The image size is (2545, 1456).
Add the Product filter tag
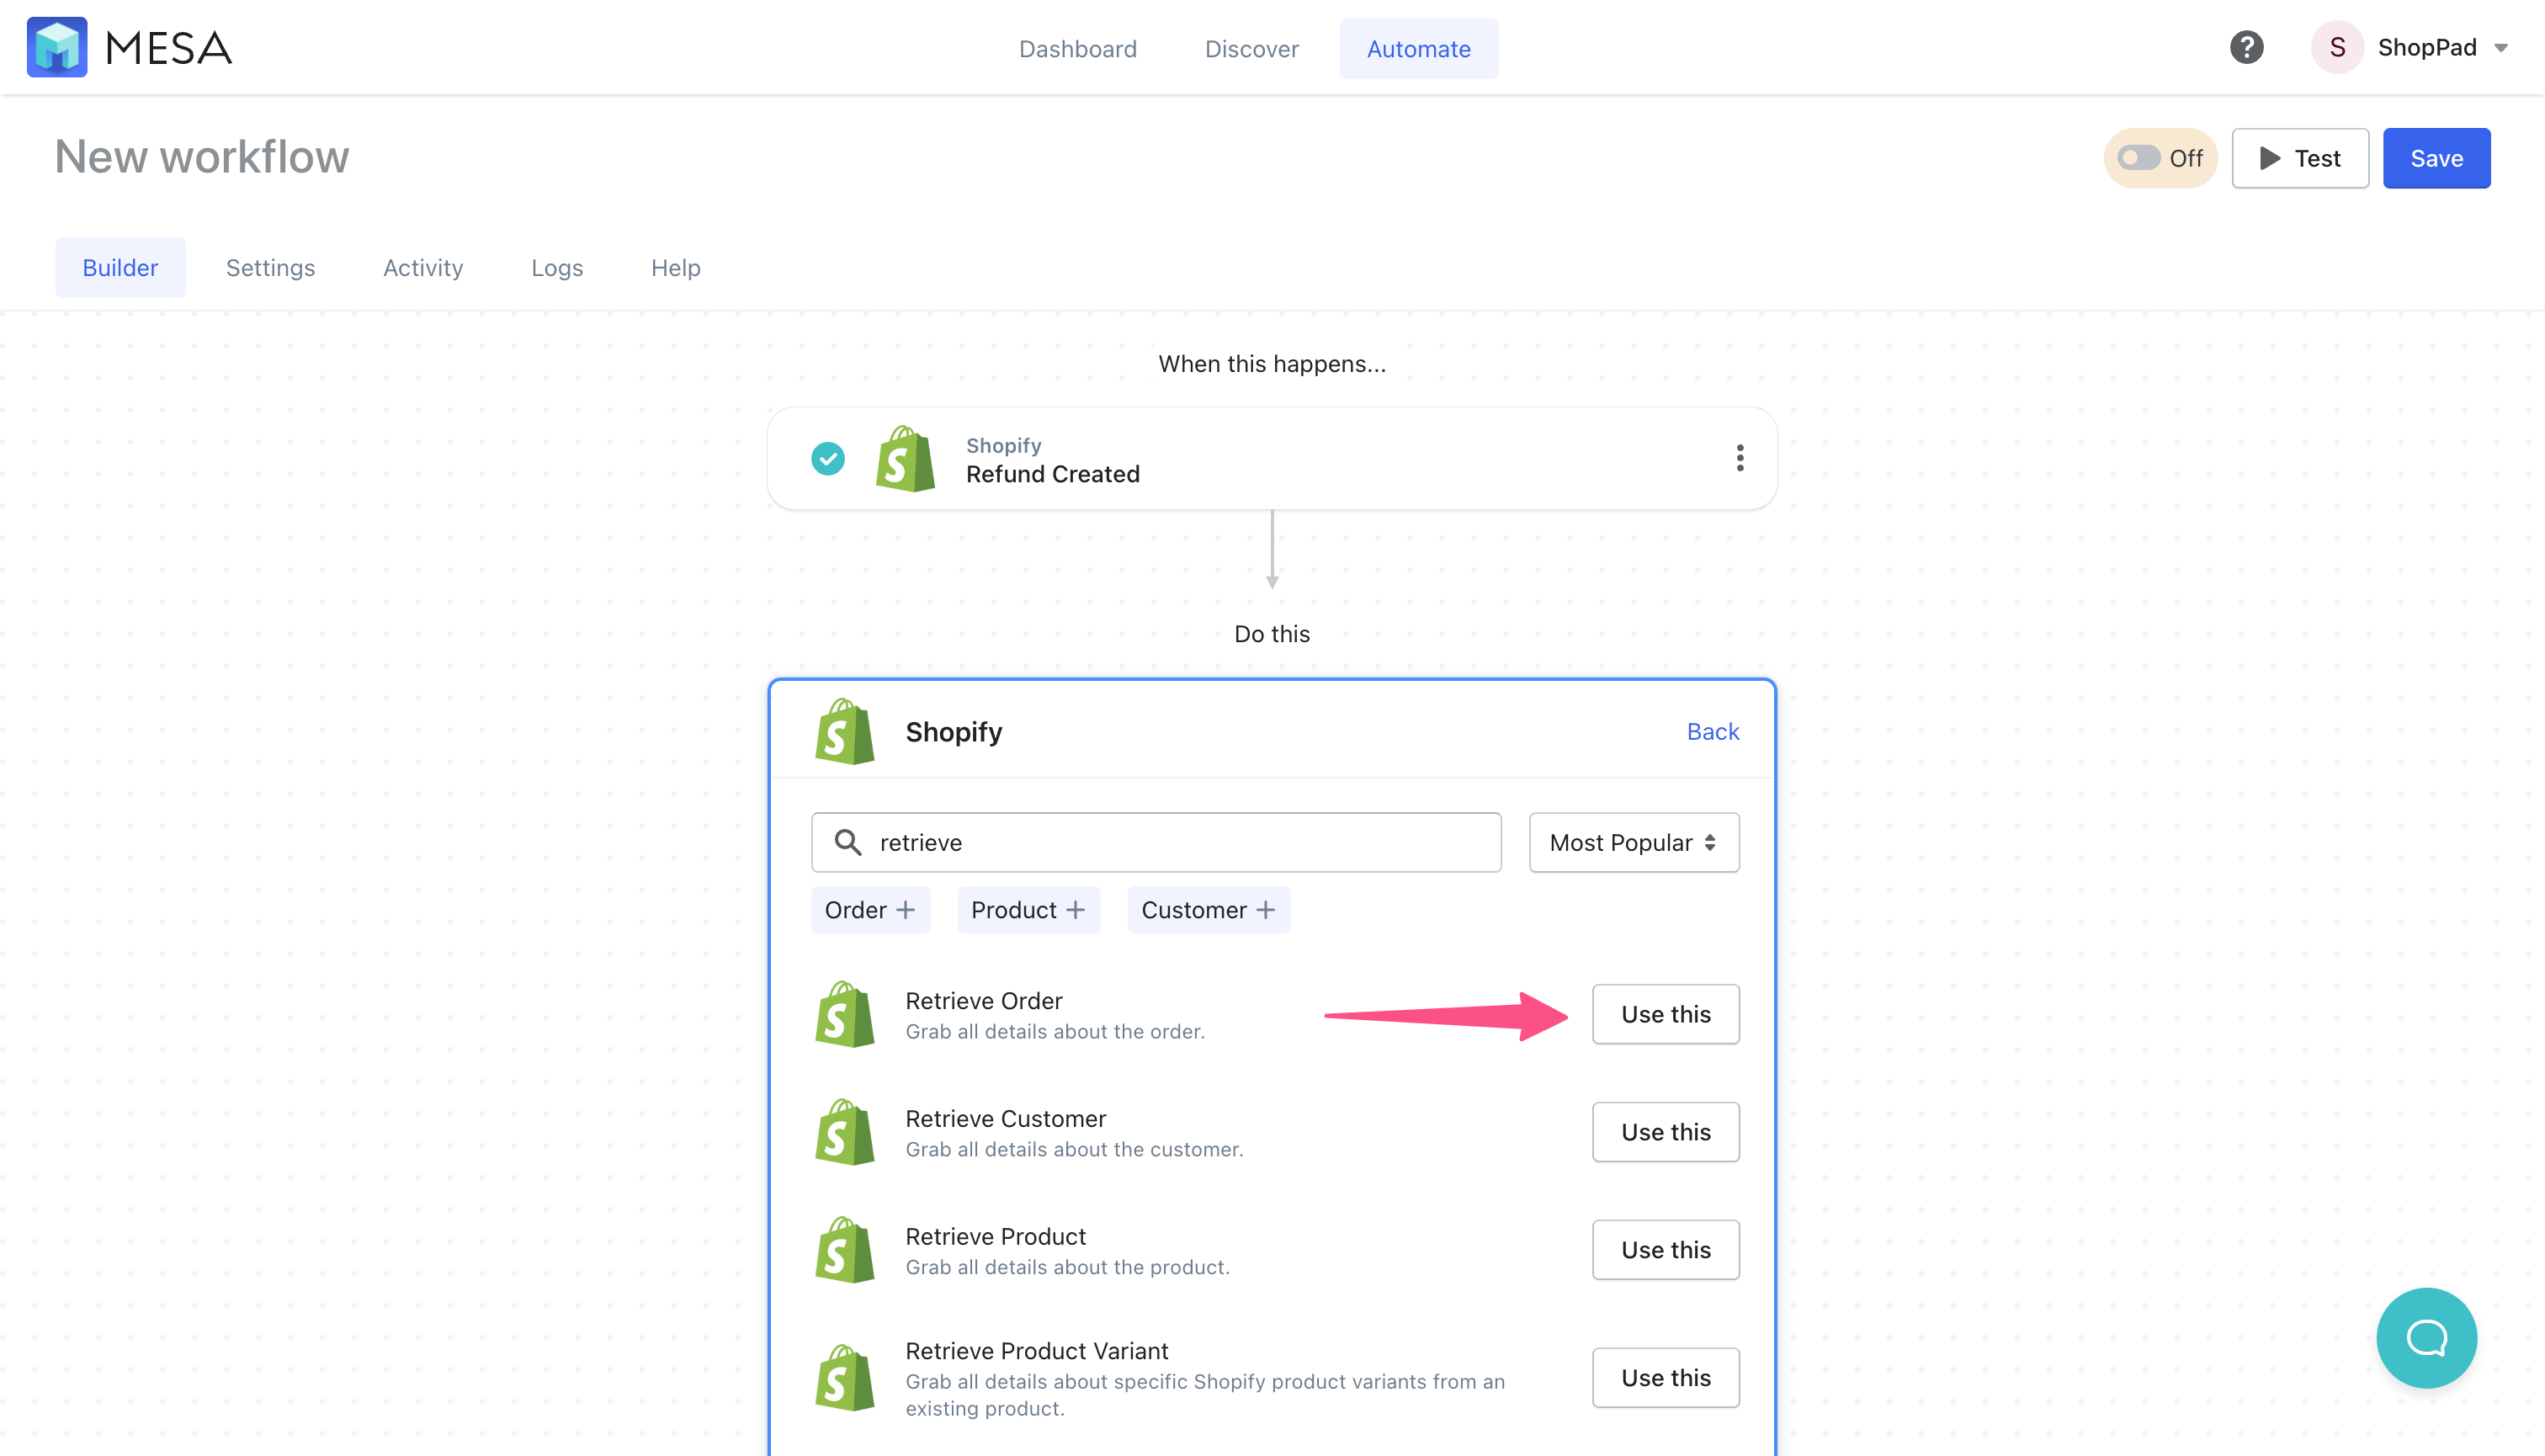tap(1028, 909)
